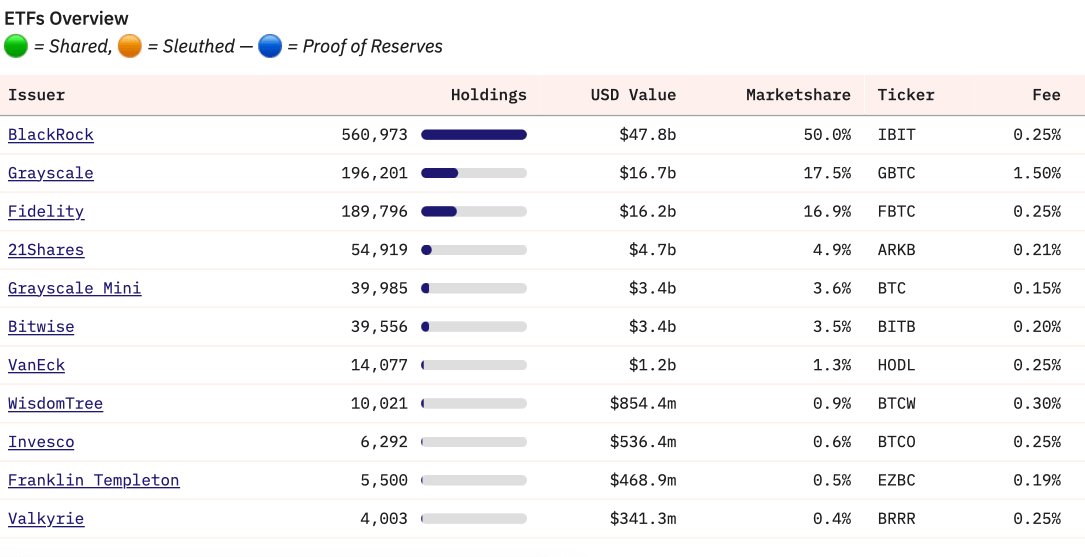Click the Holdings column header
Viewport: 1085px width, 557px height.
point(489,95)
